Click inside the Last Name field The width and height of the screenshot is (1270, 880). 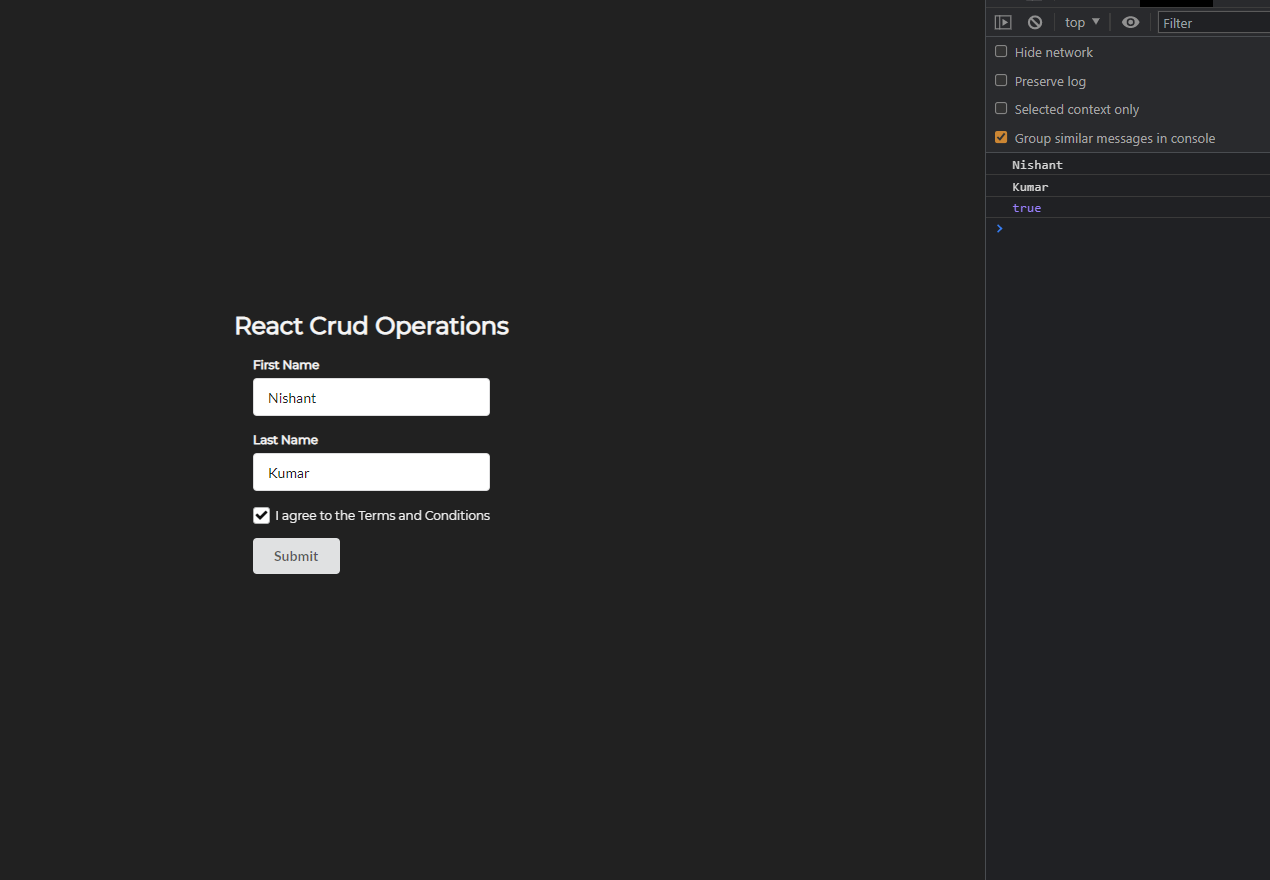pyautogui.click(x=371, y=472)
